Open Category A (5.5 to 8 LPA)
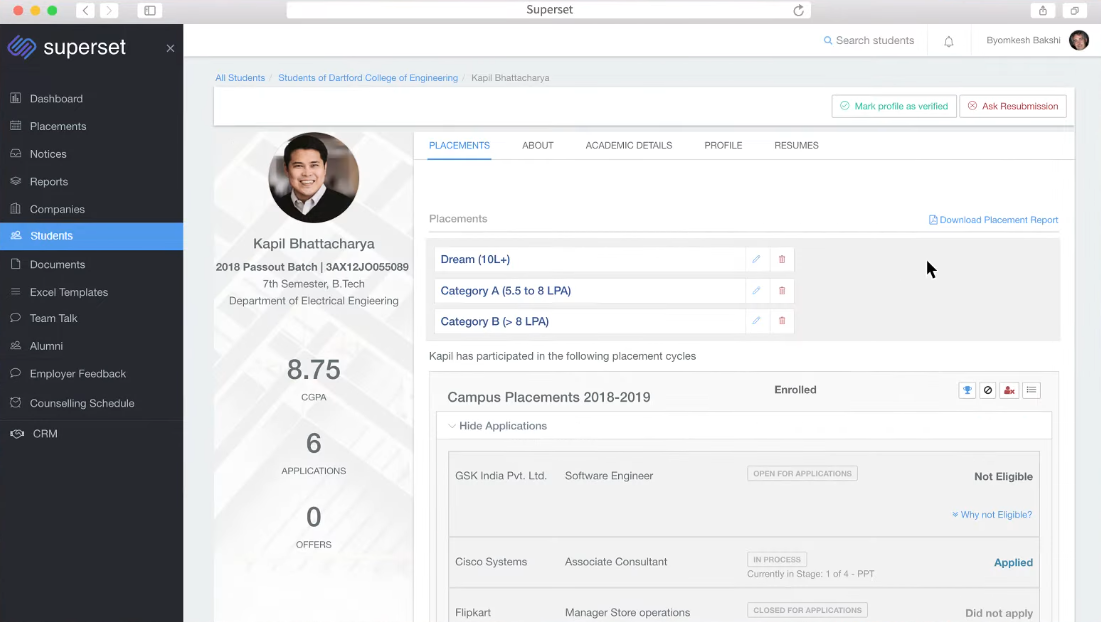This screenshot has height=622, width=1101. coord(506,291)
